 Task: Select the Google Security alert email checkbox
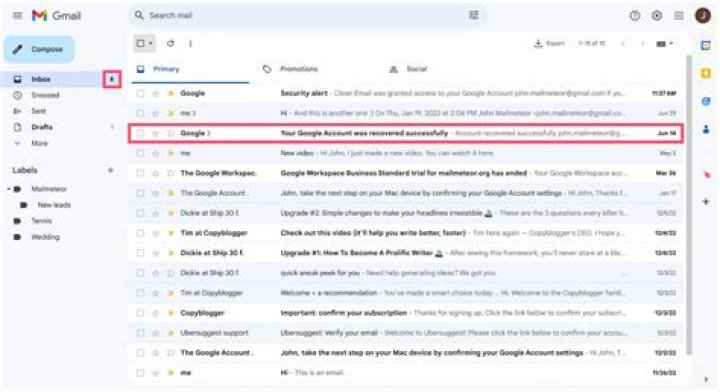pos(141,93)
